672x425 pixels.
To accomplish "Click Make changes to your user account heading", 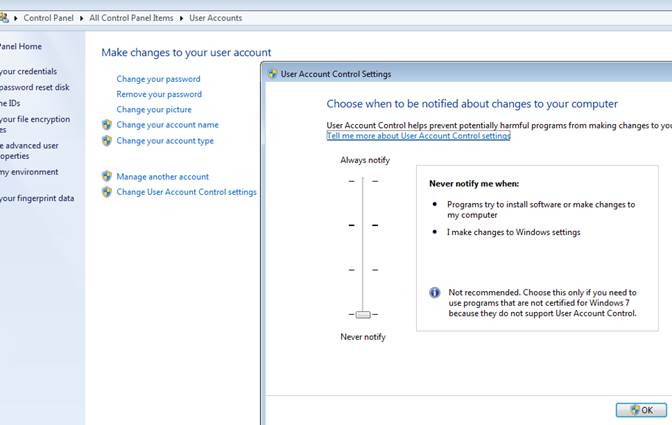I will (186, 52).
